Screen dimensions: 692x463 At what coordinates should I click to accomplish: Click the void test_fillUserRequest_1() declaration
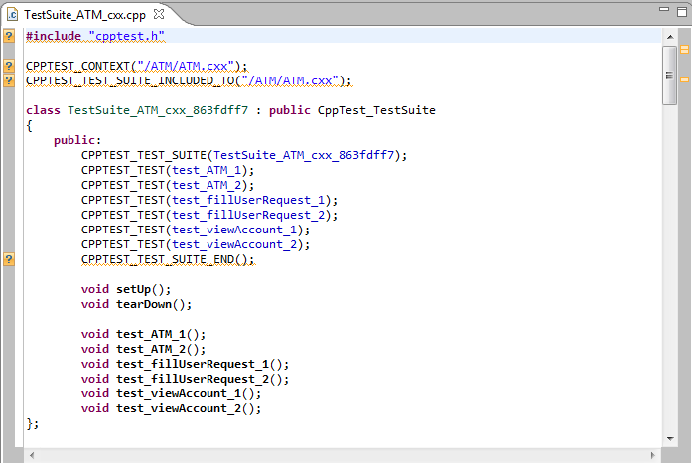(185, 365)
